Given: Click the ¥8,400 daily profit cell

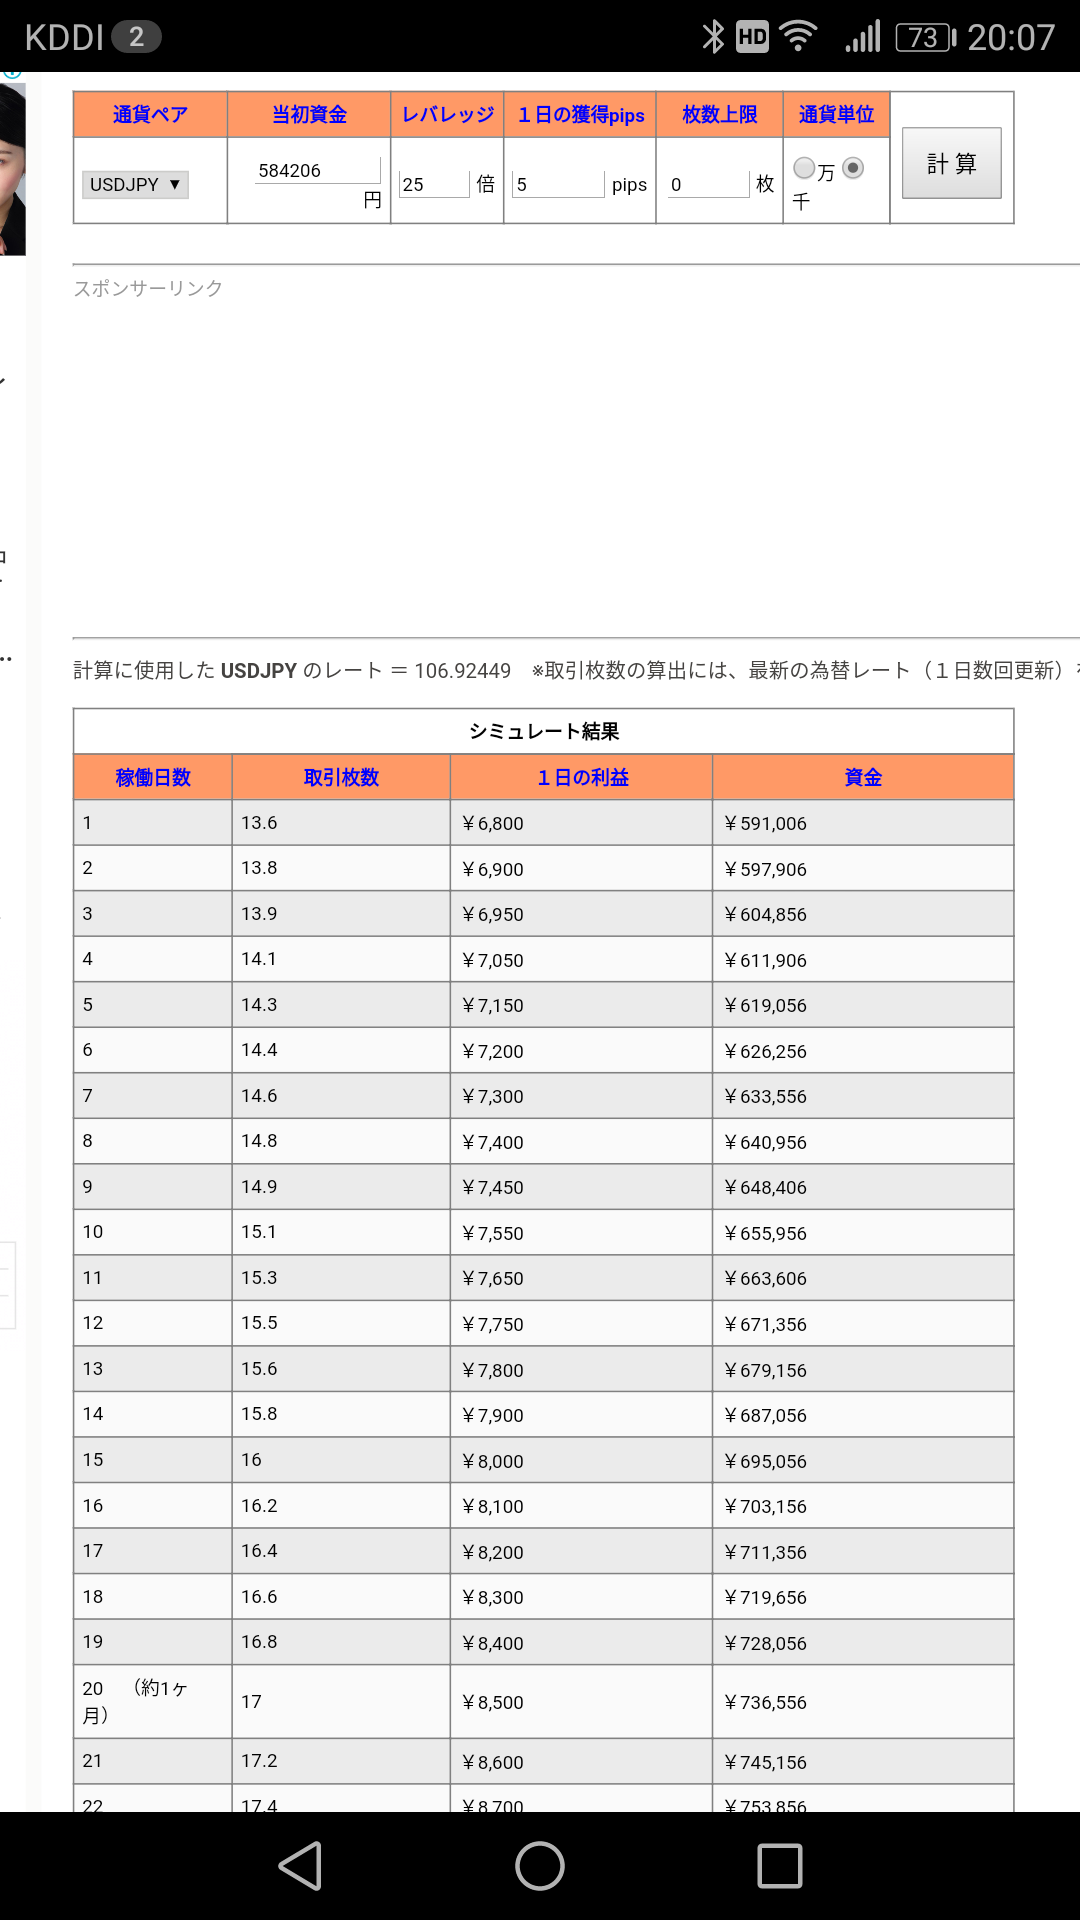Looking at the screenshot, I should [581, 1642].
